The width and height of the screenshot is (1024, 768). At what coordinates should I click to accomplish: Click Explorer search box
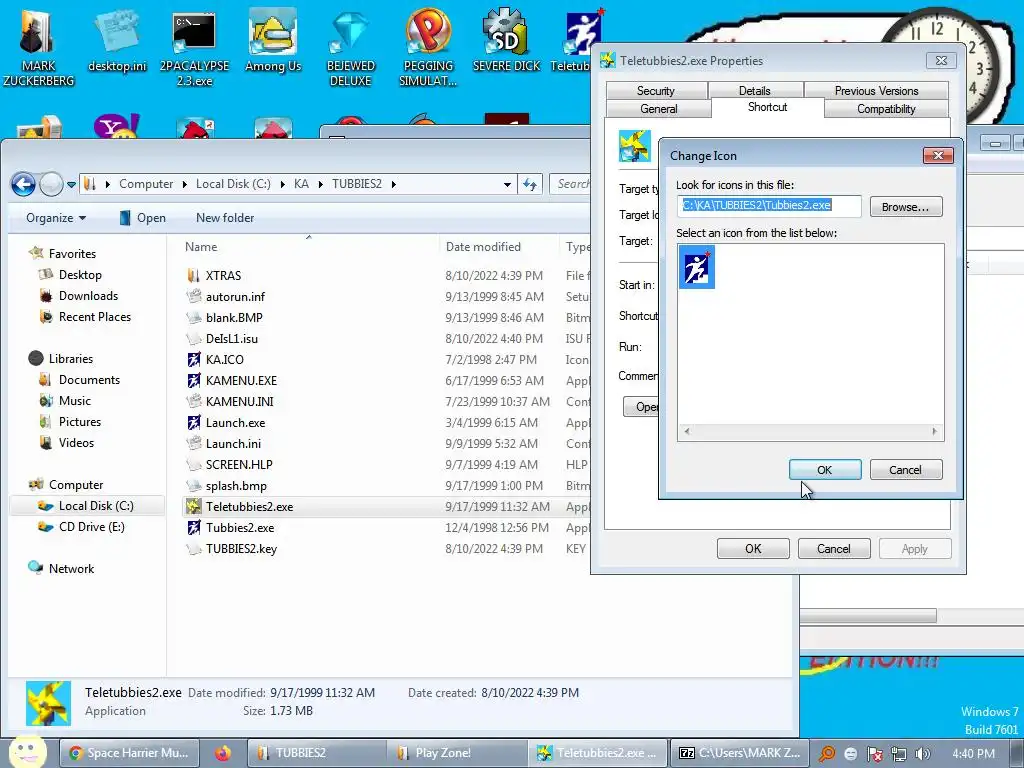pos(571,184)
